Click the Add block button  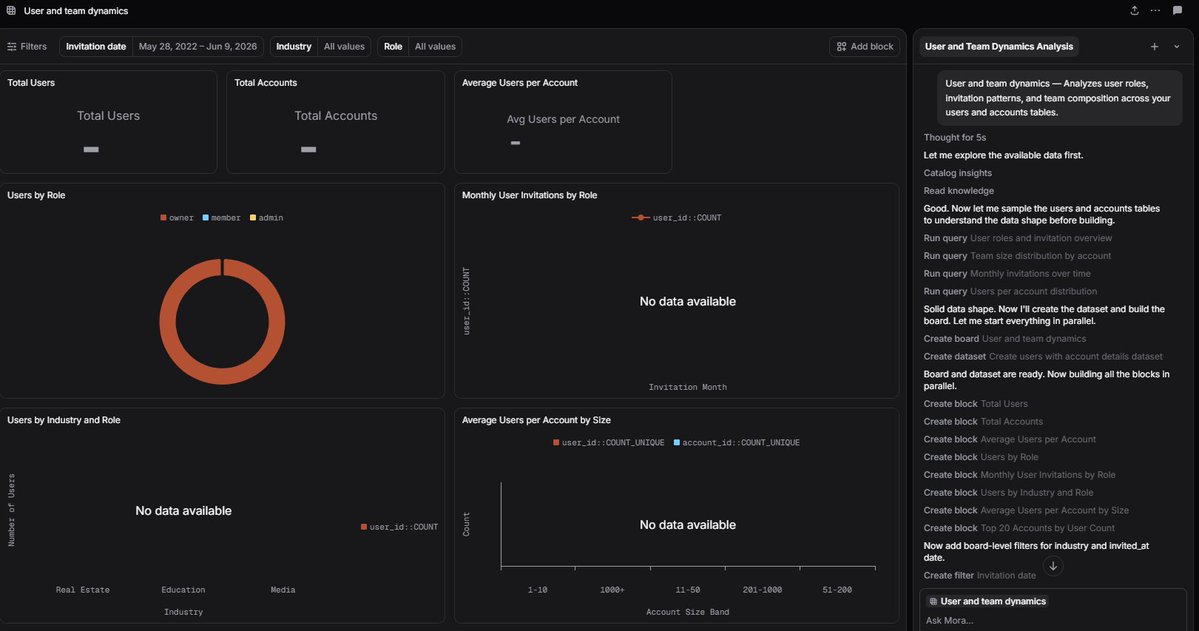click(864, 47)
